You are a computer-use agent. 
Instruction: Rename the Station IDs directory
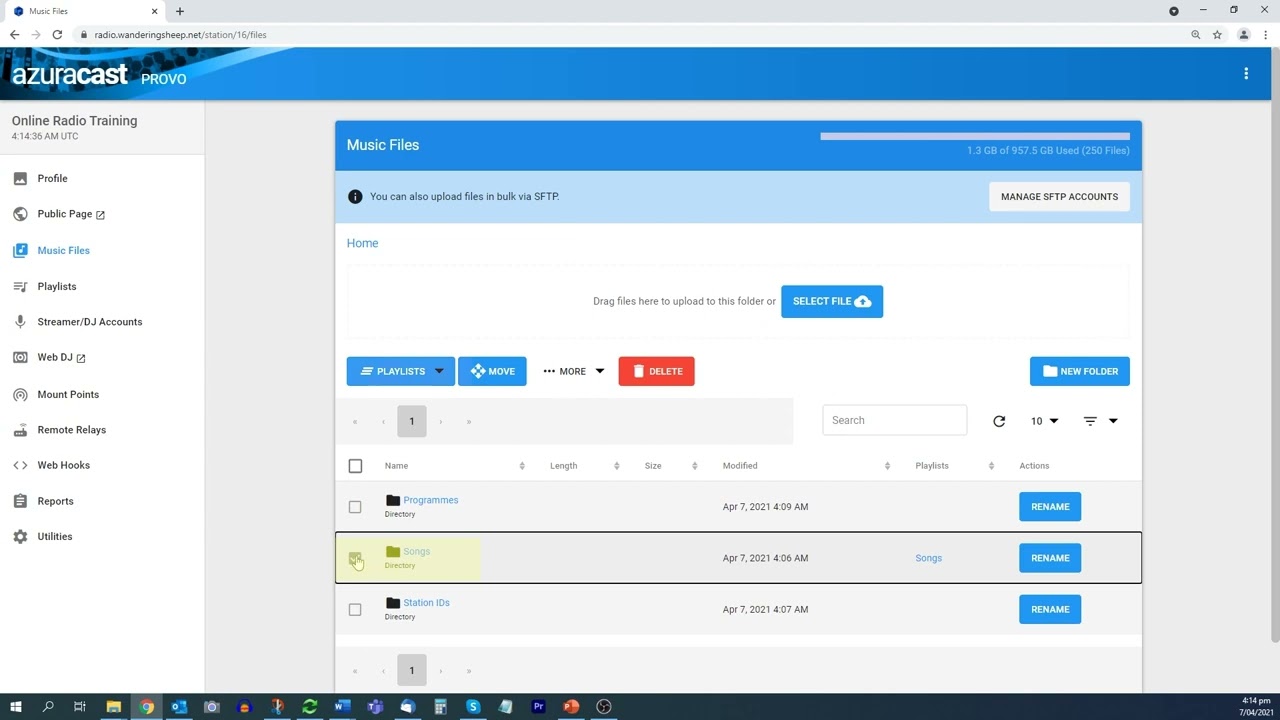click(1050, 609)
